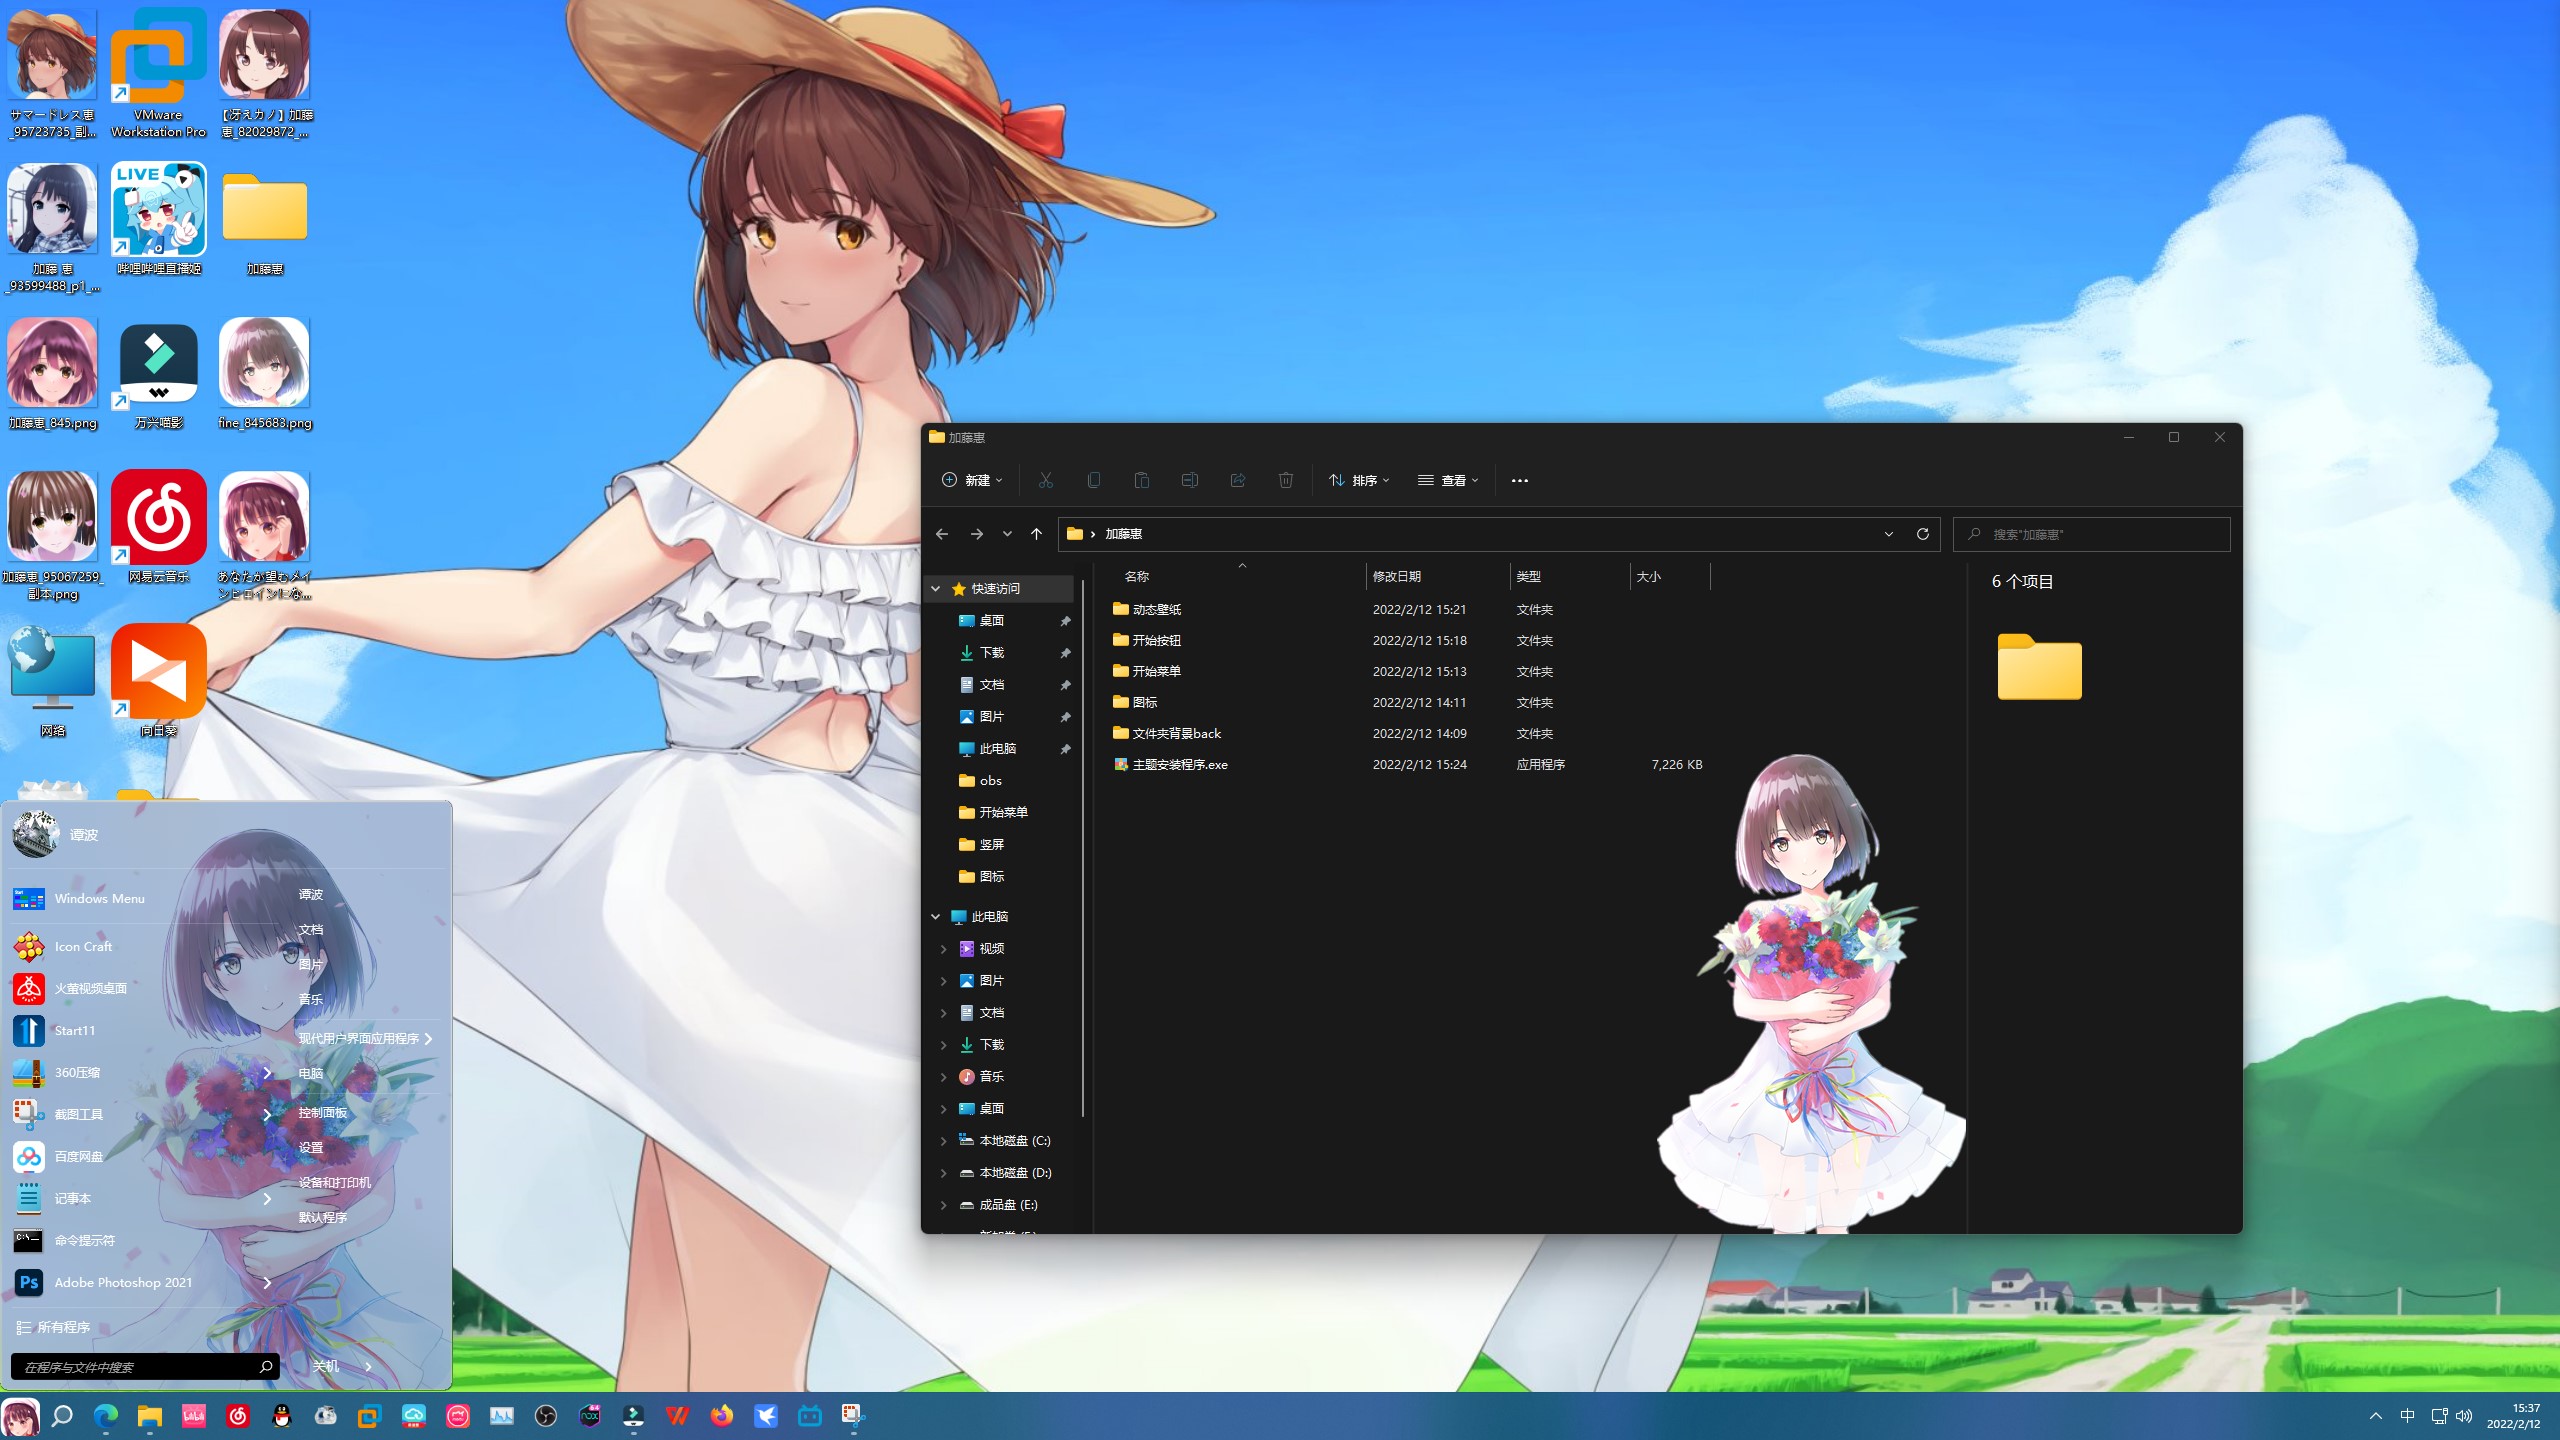Click the Rename icon in Explorer toolbar
Screen dimensions: 2560x1440
pyautogui.click(x=1190, y=480)
